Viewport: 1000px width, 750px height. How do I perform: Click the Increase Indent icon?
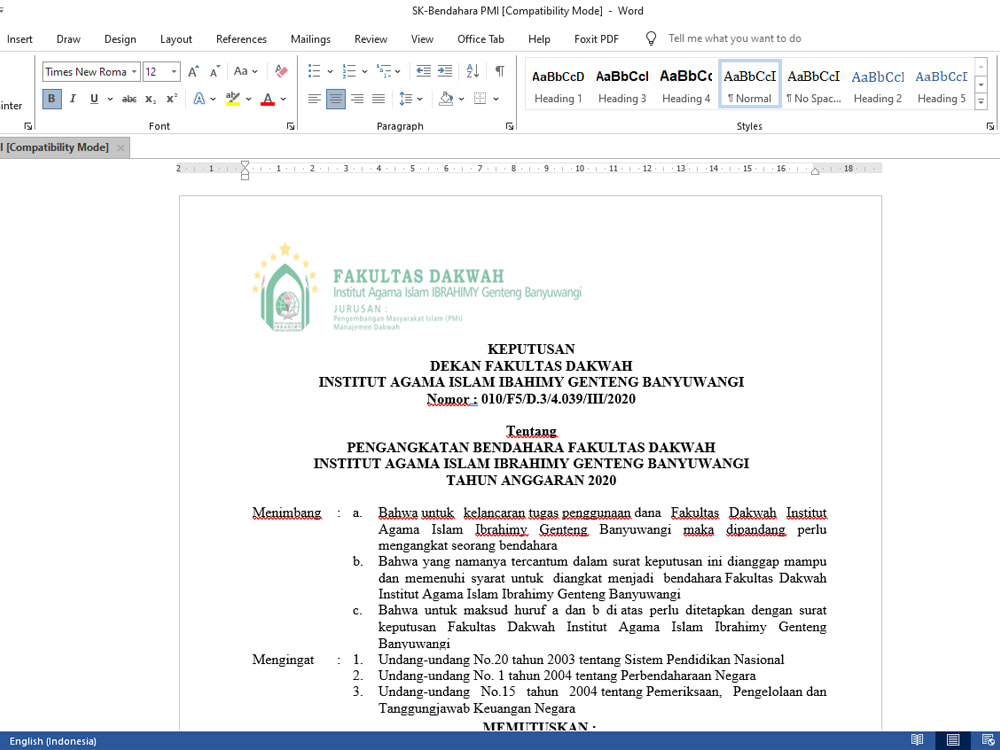pos(445,71)
